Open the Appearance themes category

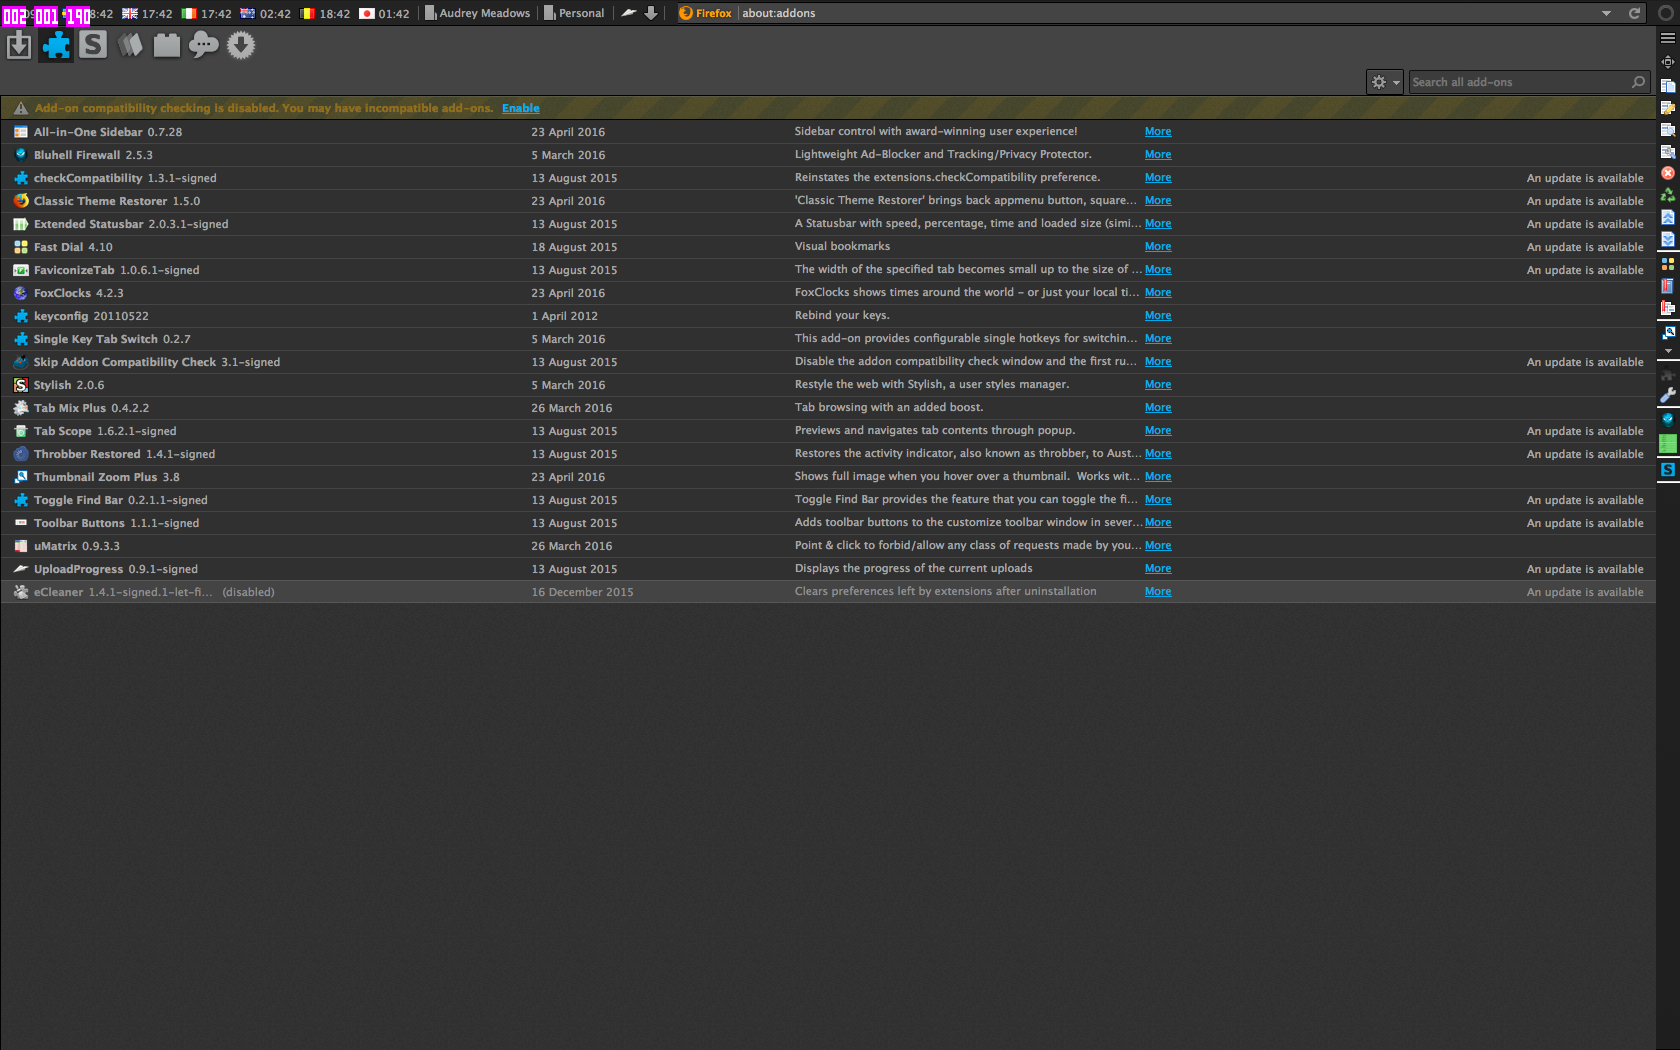pyautogui.click(x=130, y=45)
